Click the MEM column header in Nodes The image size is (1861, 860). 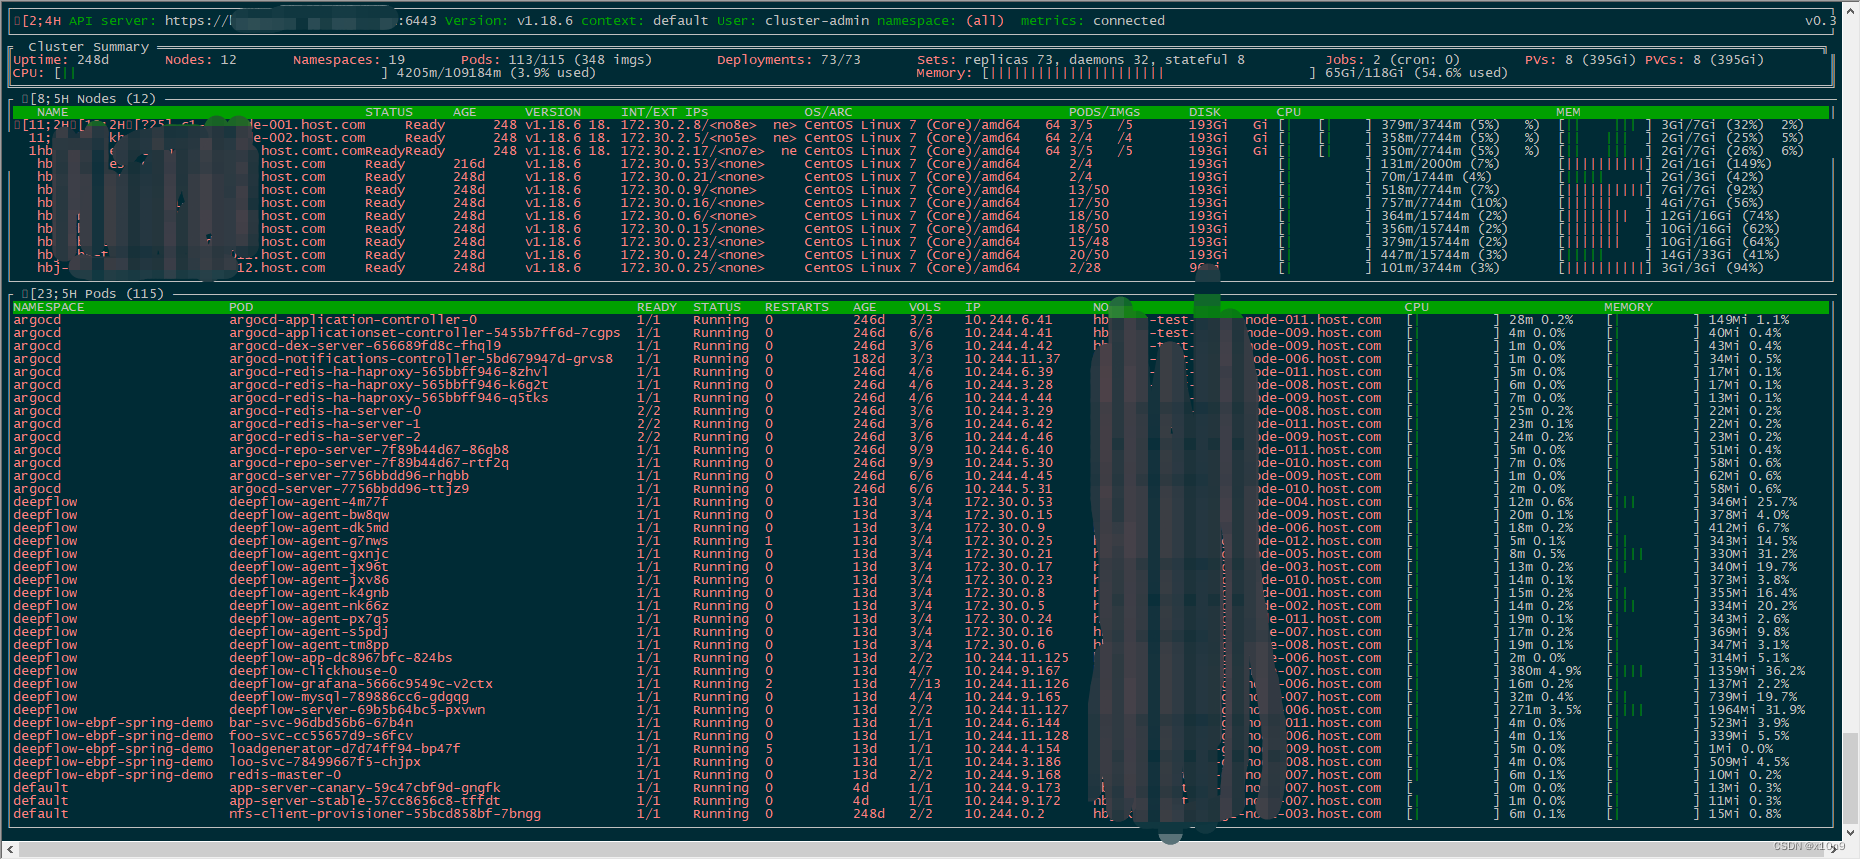pos(1569,112)
